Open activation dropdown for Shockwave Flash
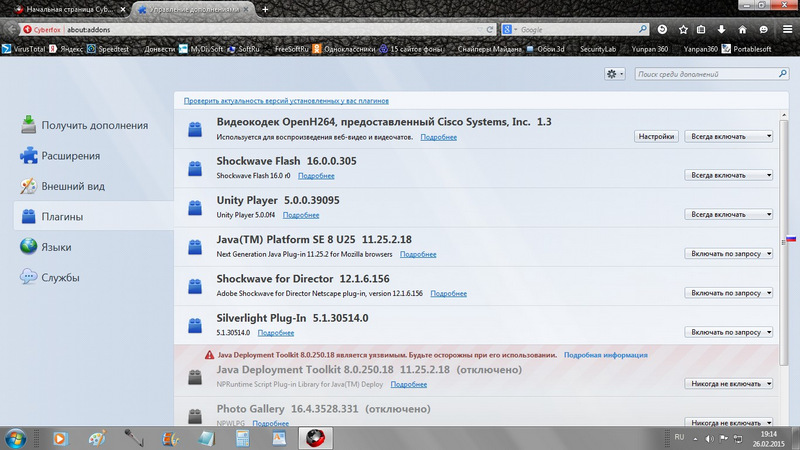 tap(729, 175)
